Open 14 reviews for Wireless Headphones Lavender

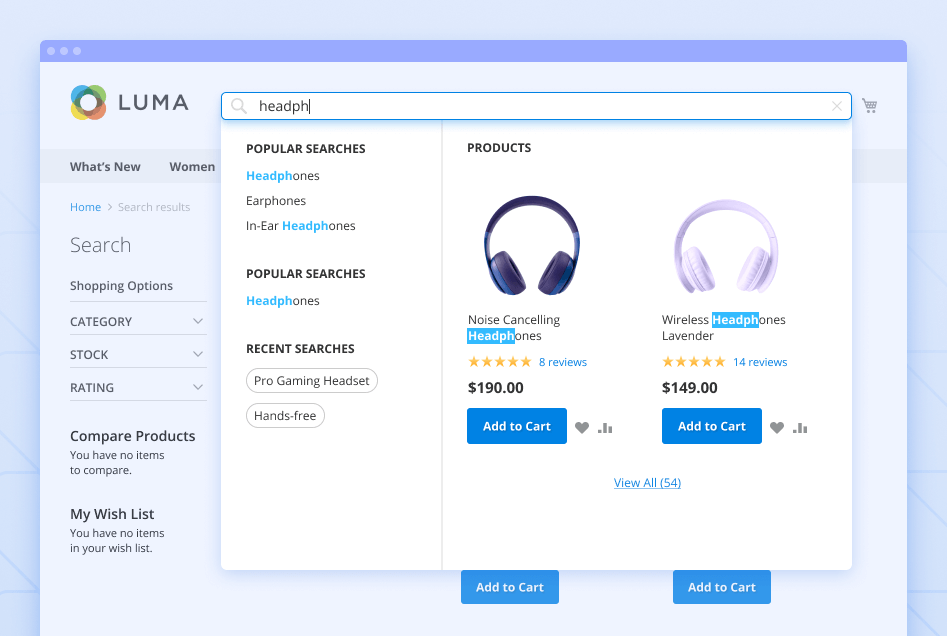point(760,361)
